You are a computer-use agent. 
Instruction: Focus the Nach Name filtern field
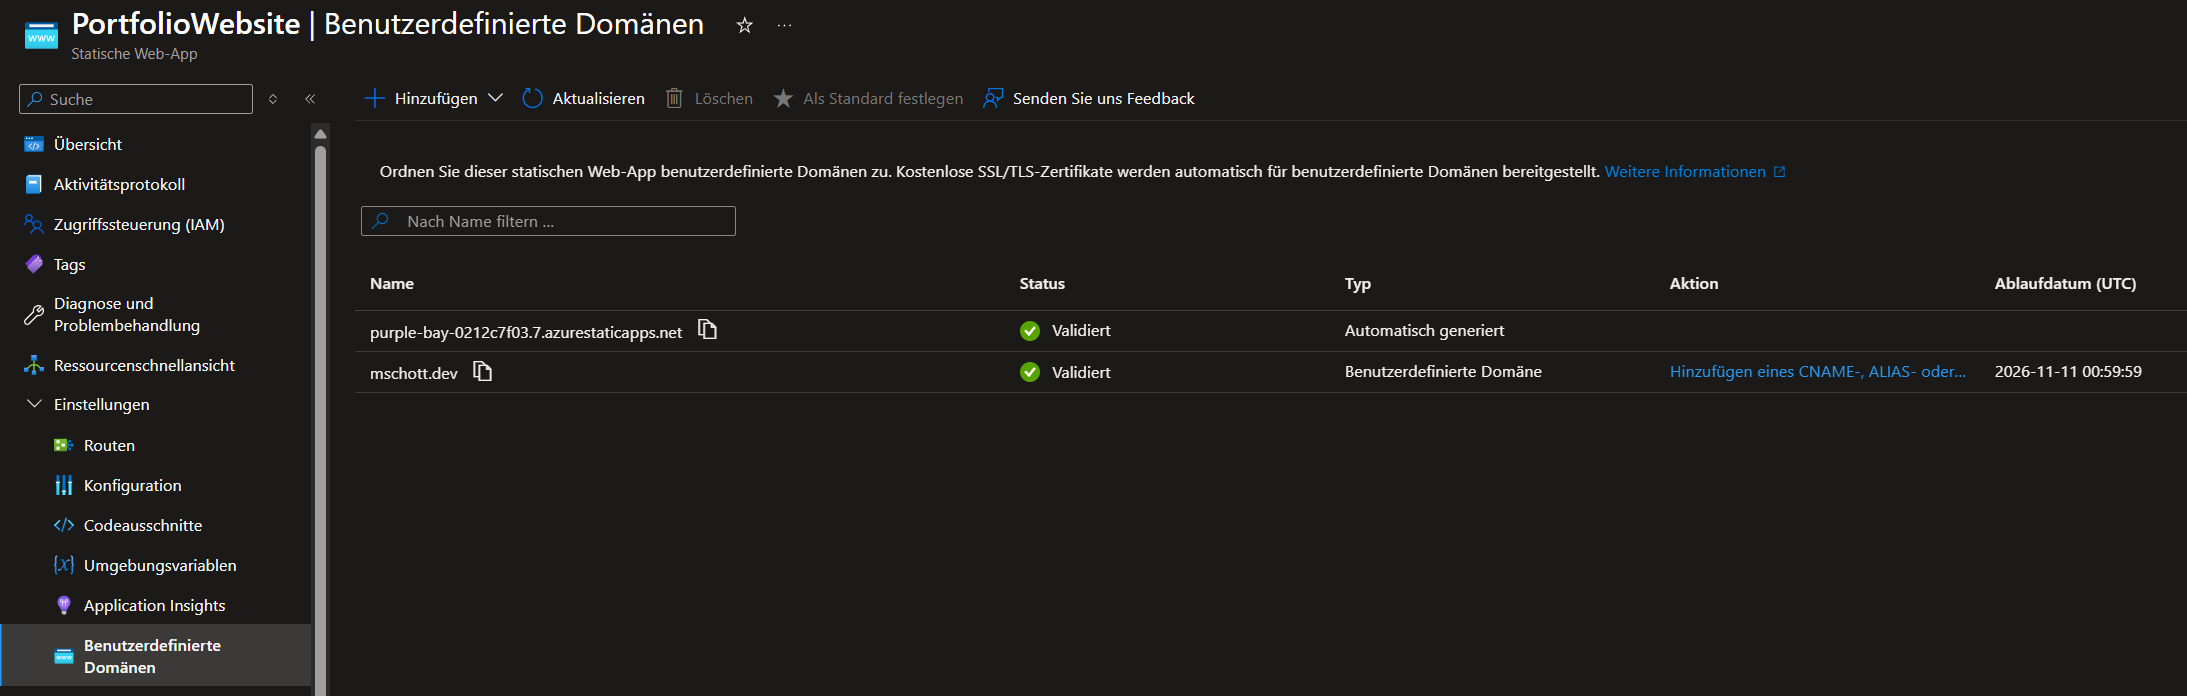pos(548,221)
